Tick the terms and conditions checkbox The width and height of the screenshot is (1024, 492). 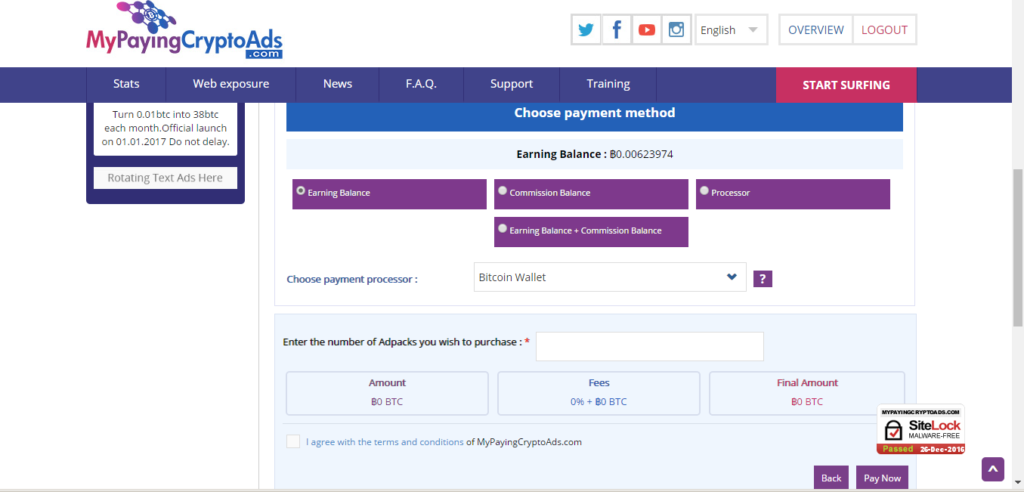pos(293,442)
